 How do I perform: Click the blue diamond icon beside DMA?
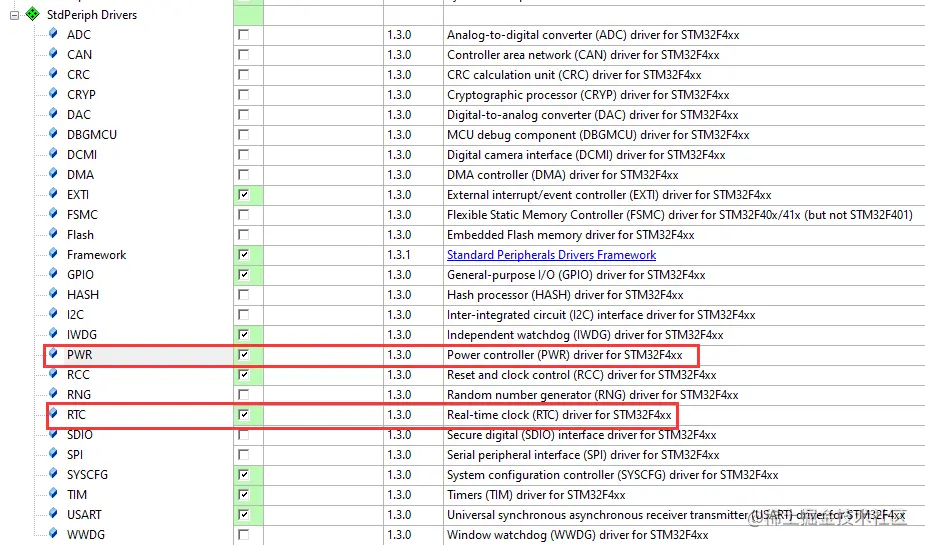click(53, 174)
